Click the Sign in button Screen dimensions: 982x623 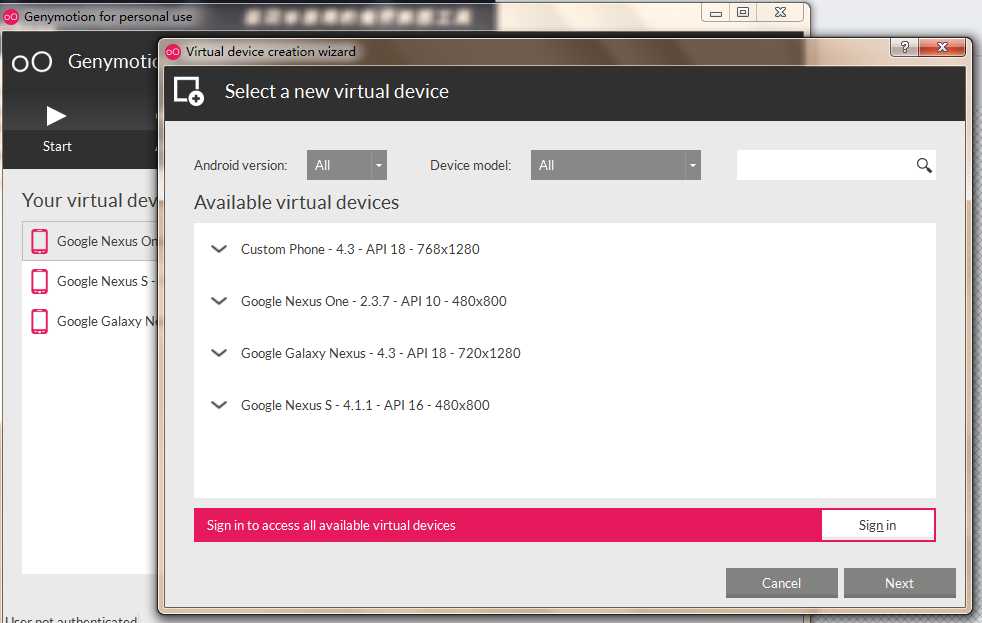tap(877, 525)
